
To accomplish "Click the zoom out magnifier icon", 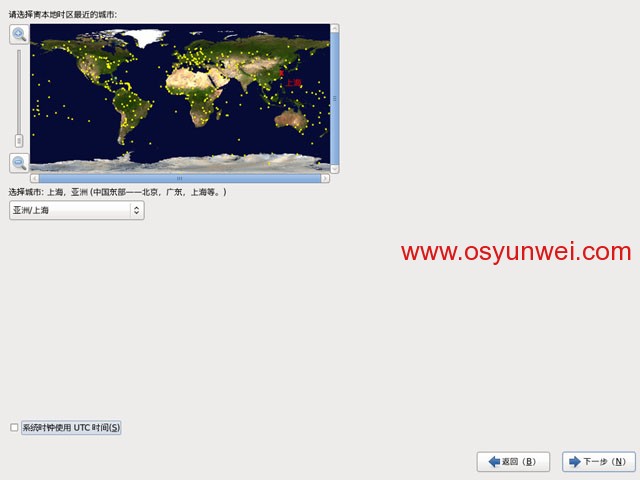I will coord(19,163).
